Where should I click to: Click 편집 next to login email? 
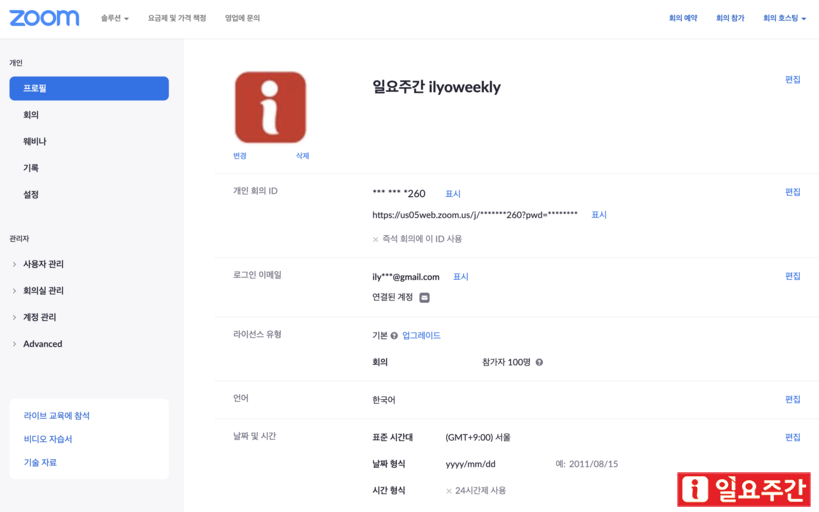pyautogui.click(x=792, y=276)
